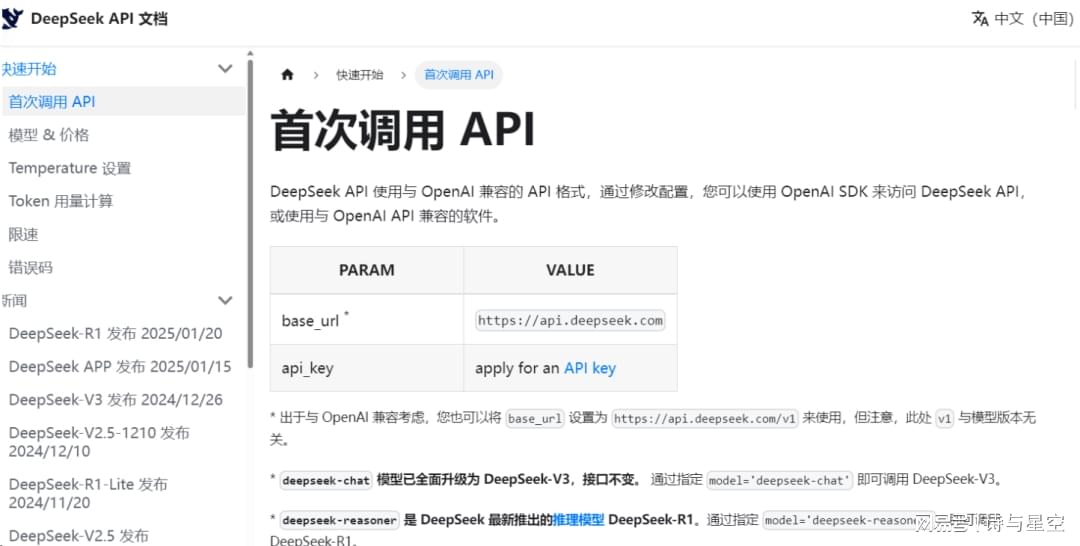Click the api_key table cell
The width and height of the screenshot is (1080, 546).
366,368
